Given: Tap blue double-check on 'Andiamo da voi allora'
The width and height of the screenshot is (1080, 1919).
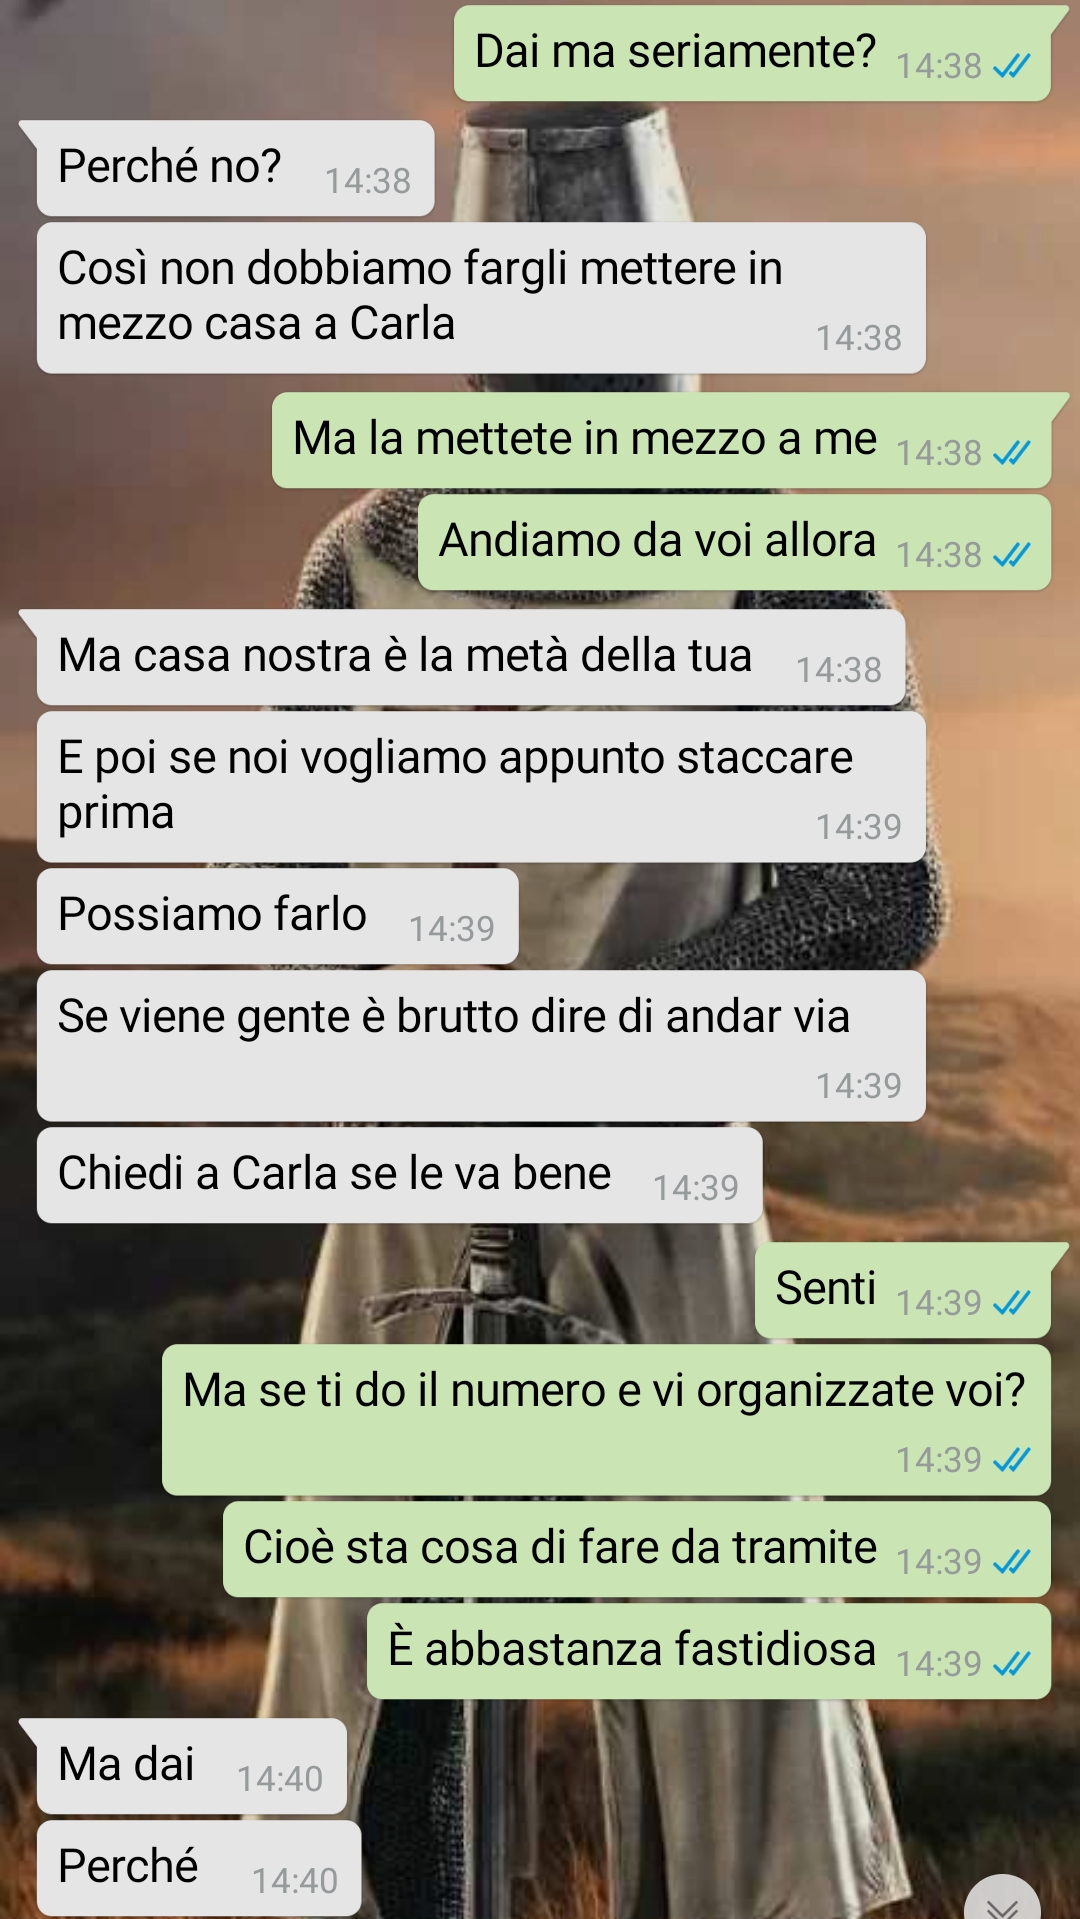Looking at the screenshot, I should coord(1011,555).
